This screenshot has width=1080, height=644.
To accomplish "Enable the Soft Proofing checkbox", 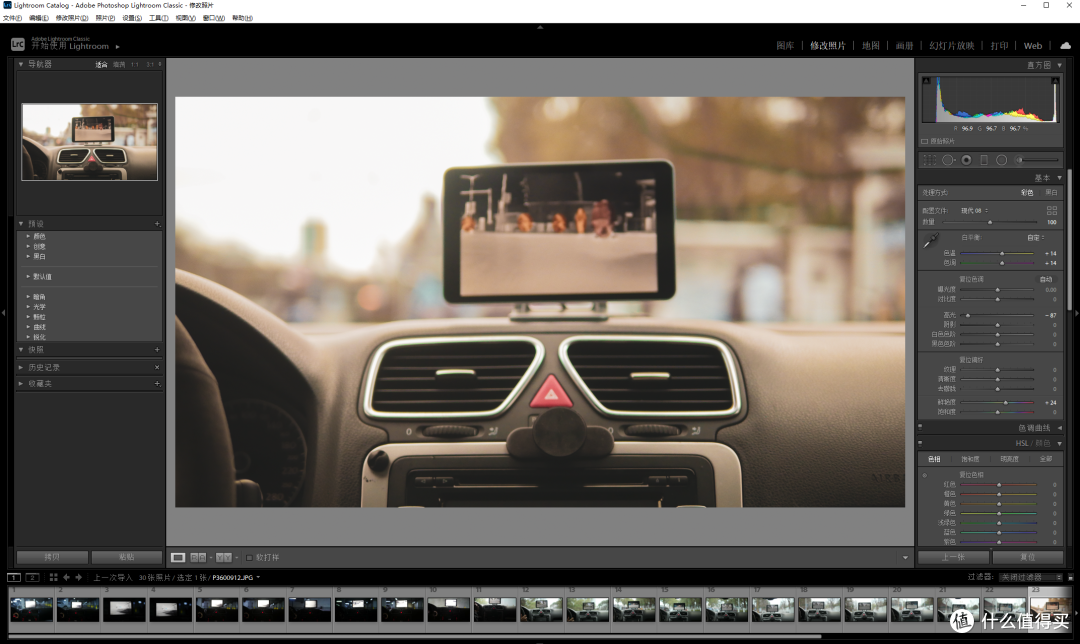I will [249, 557].
